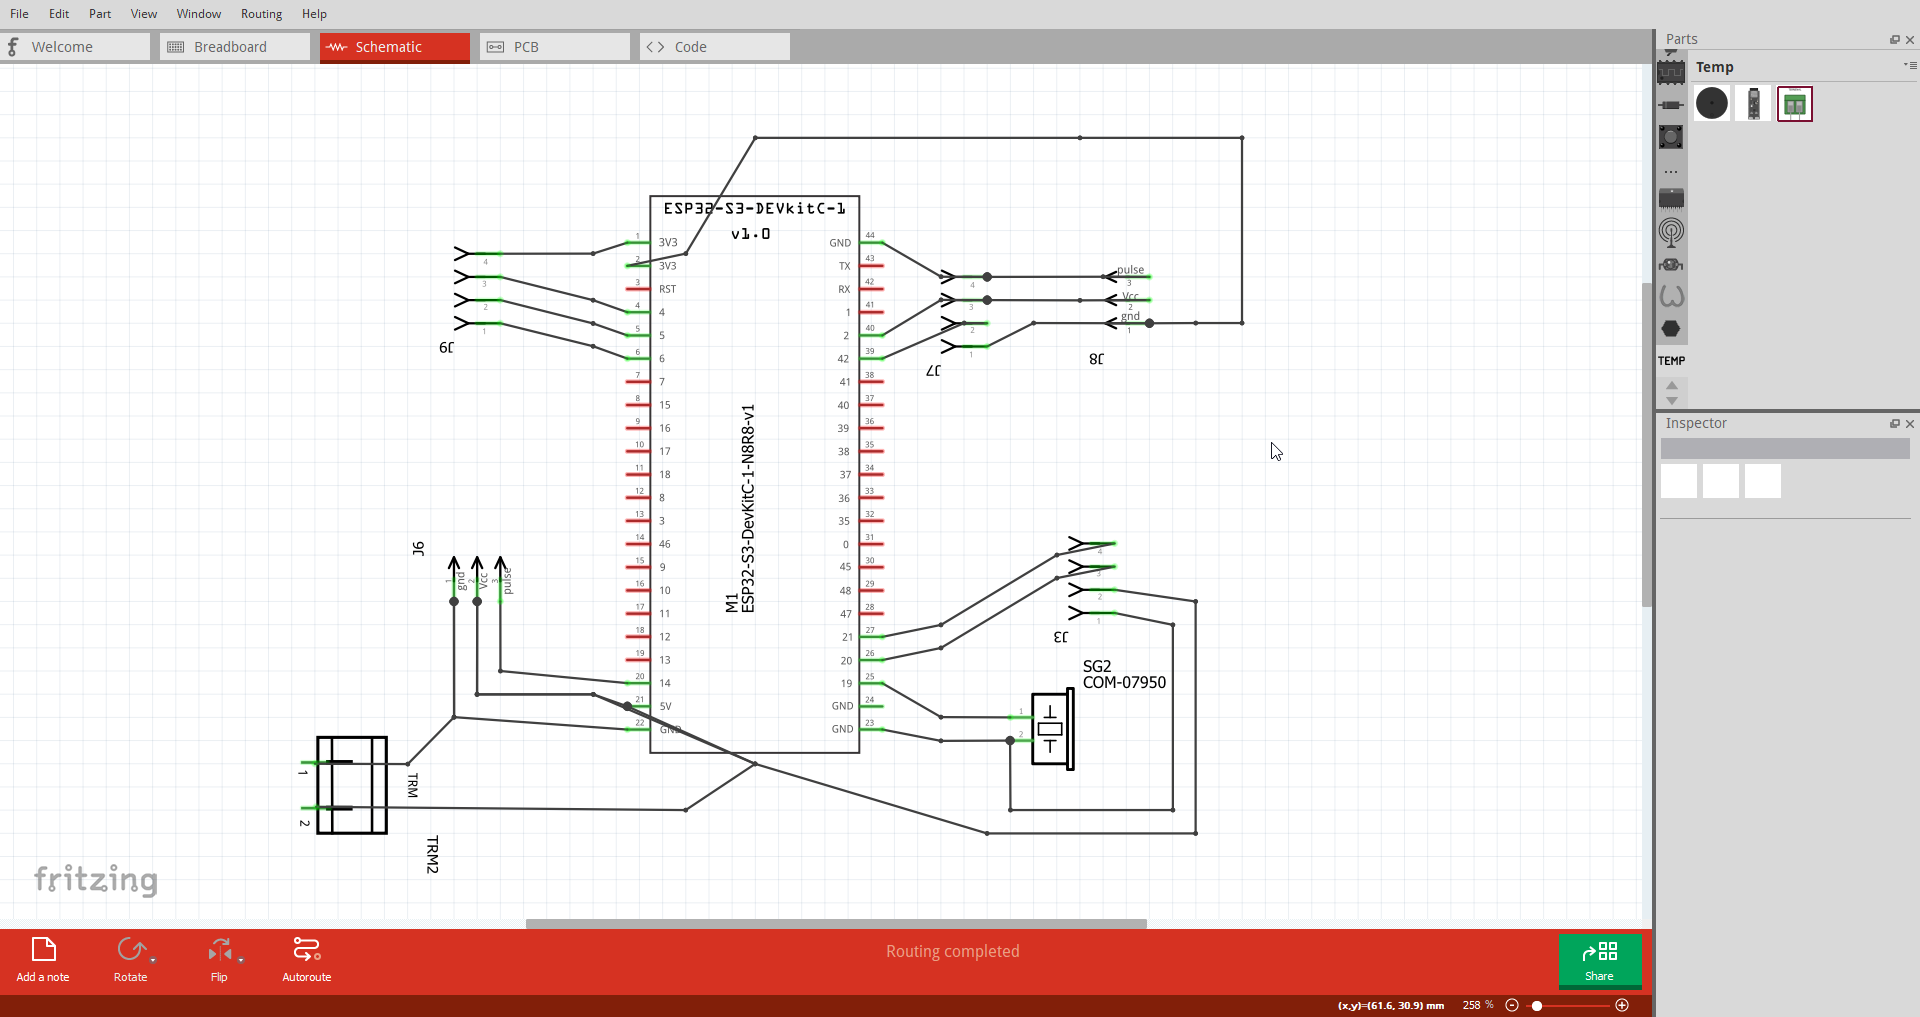Click the three-dots separator bin icon

pyautogui.click(x=1671, y=171)
